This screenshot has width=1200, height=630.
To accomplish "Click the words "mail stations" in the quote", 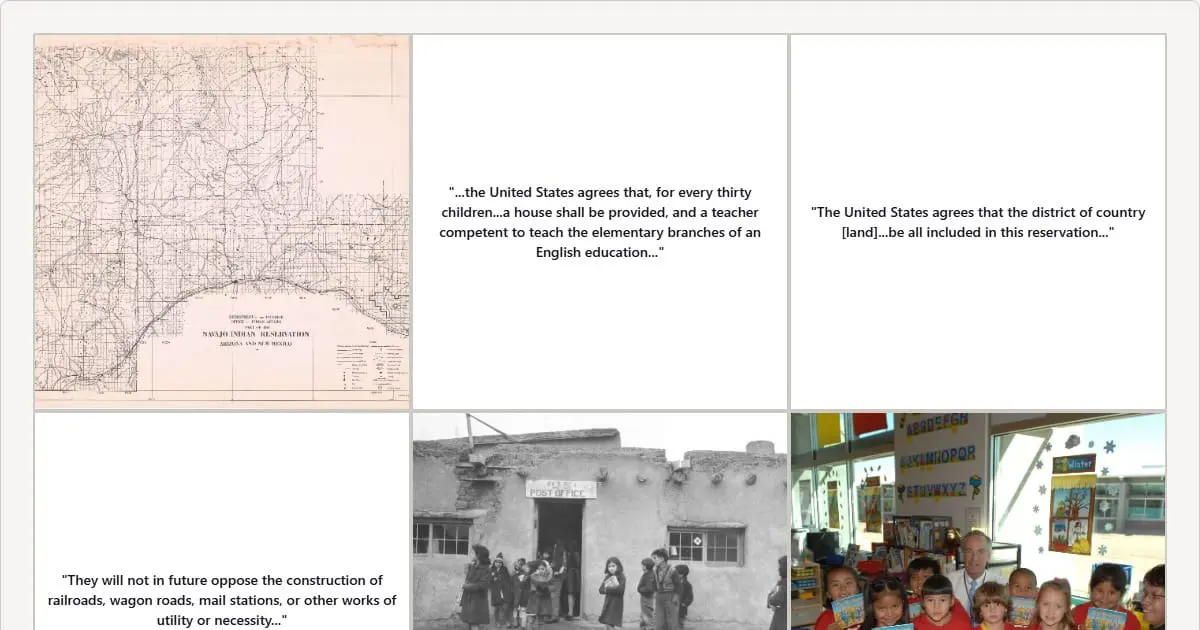I will click(x=209, y=600).
